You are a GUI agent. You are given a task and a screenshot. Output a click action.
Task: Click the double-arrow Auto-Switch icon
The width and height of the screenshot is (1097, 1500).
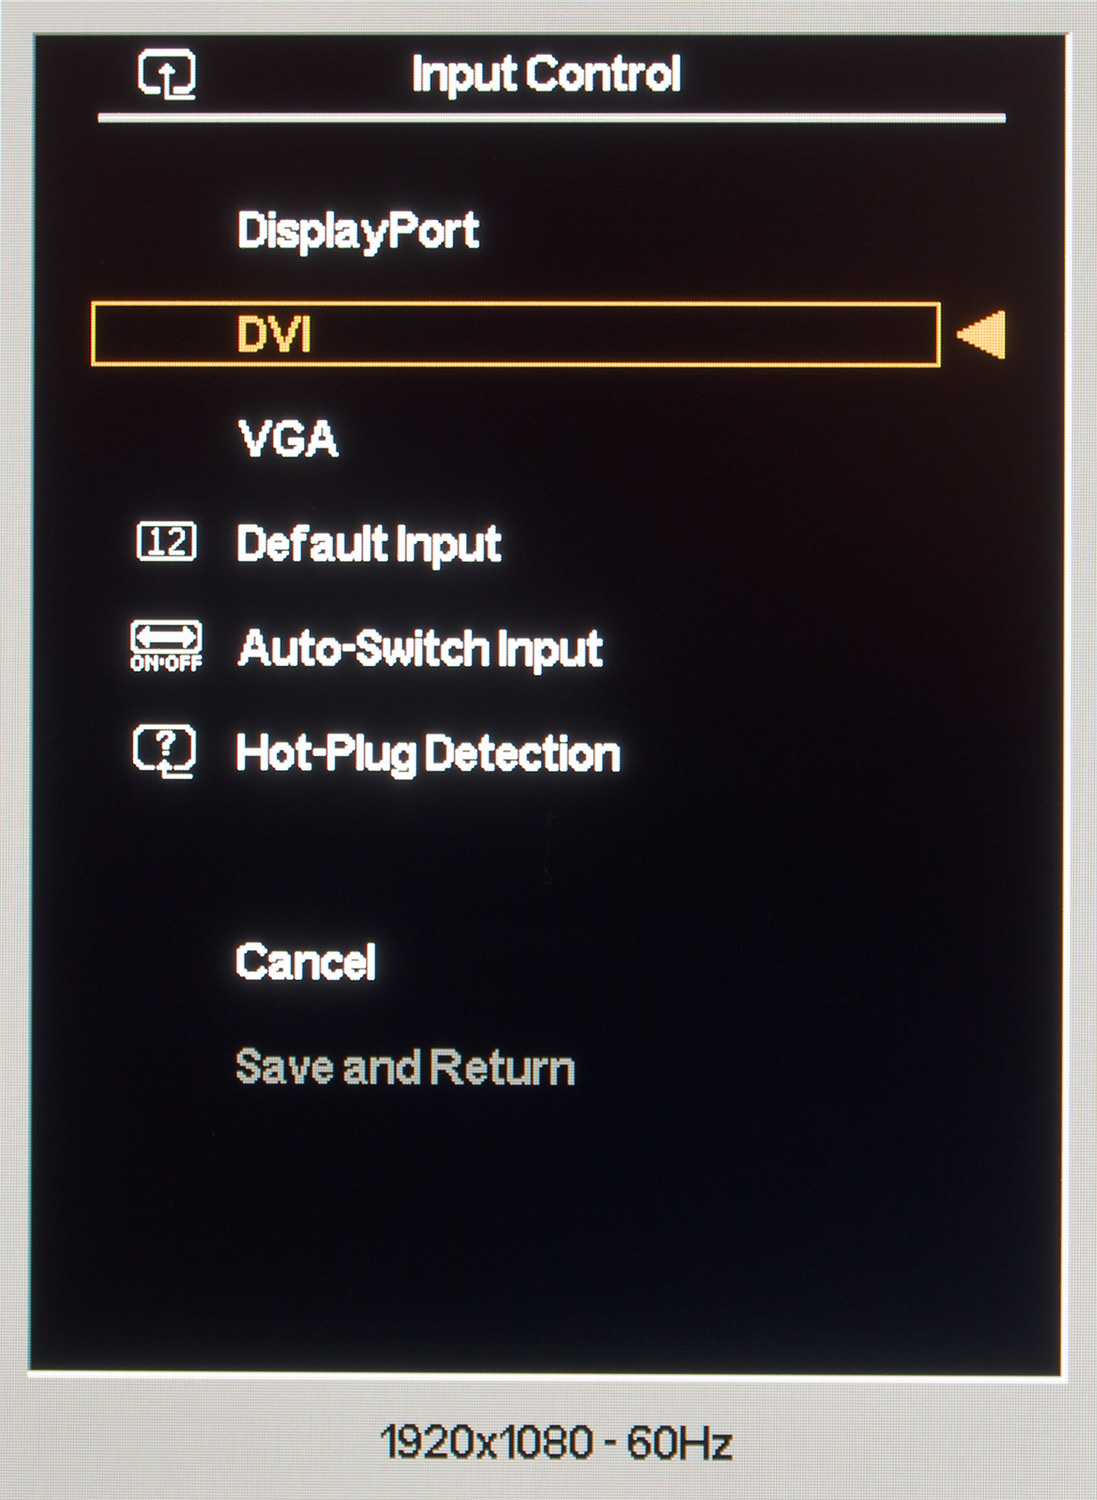[x=166, y=637]
